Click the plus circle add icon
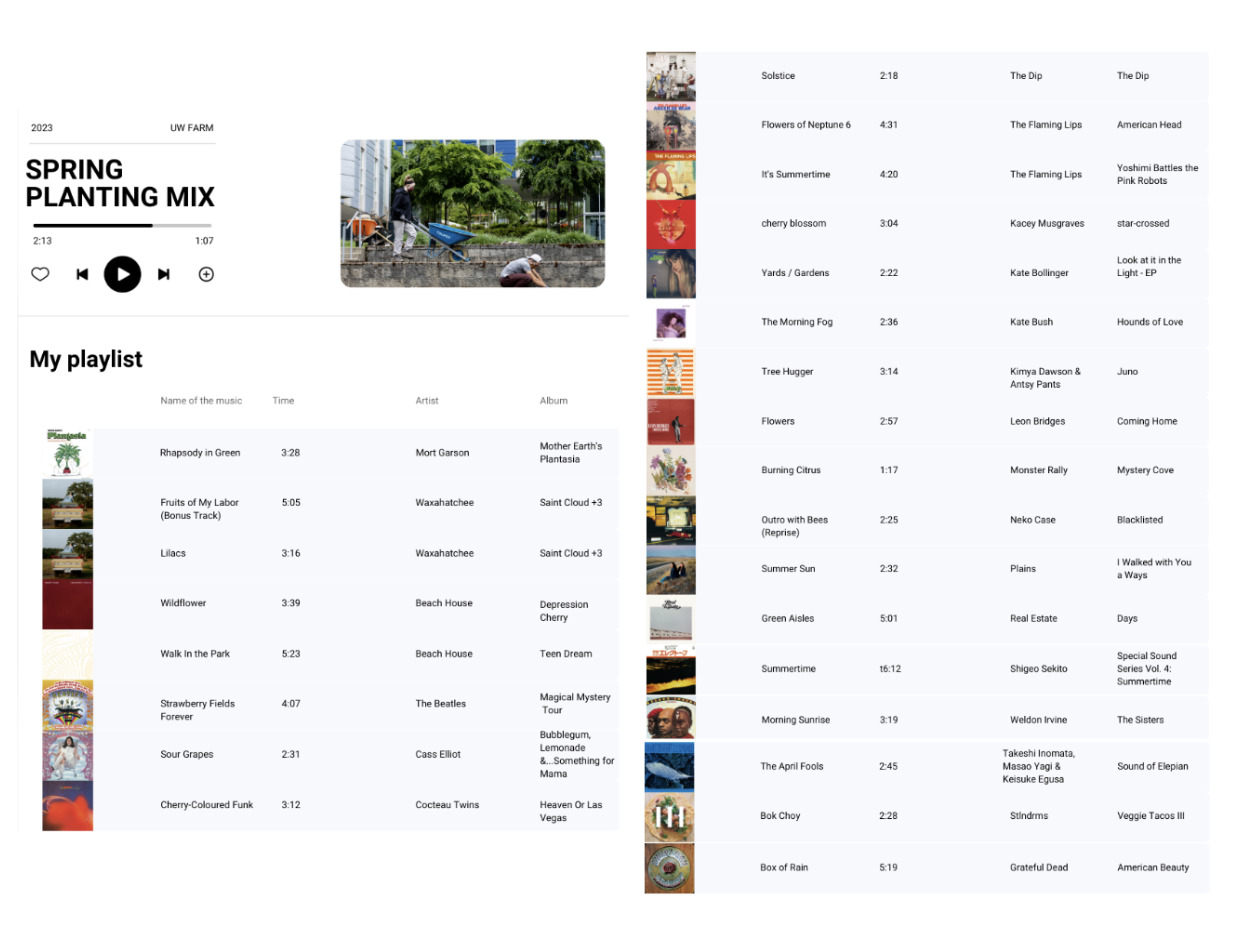The image size is (1234, 942). (206, 274)
